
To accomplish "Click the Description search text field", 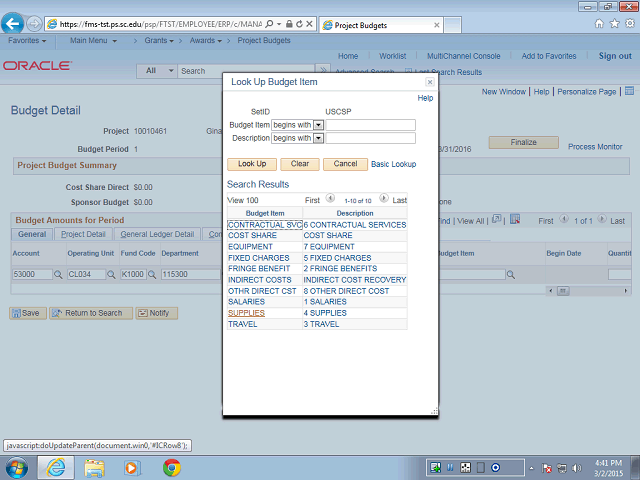I will (371, 138).
